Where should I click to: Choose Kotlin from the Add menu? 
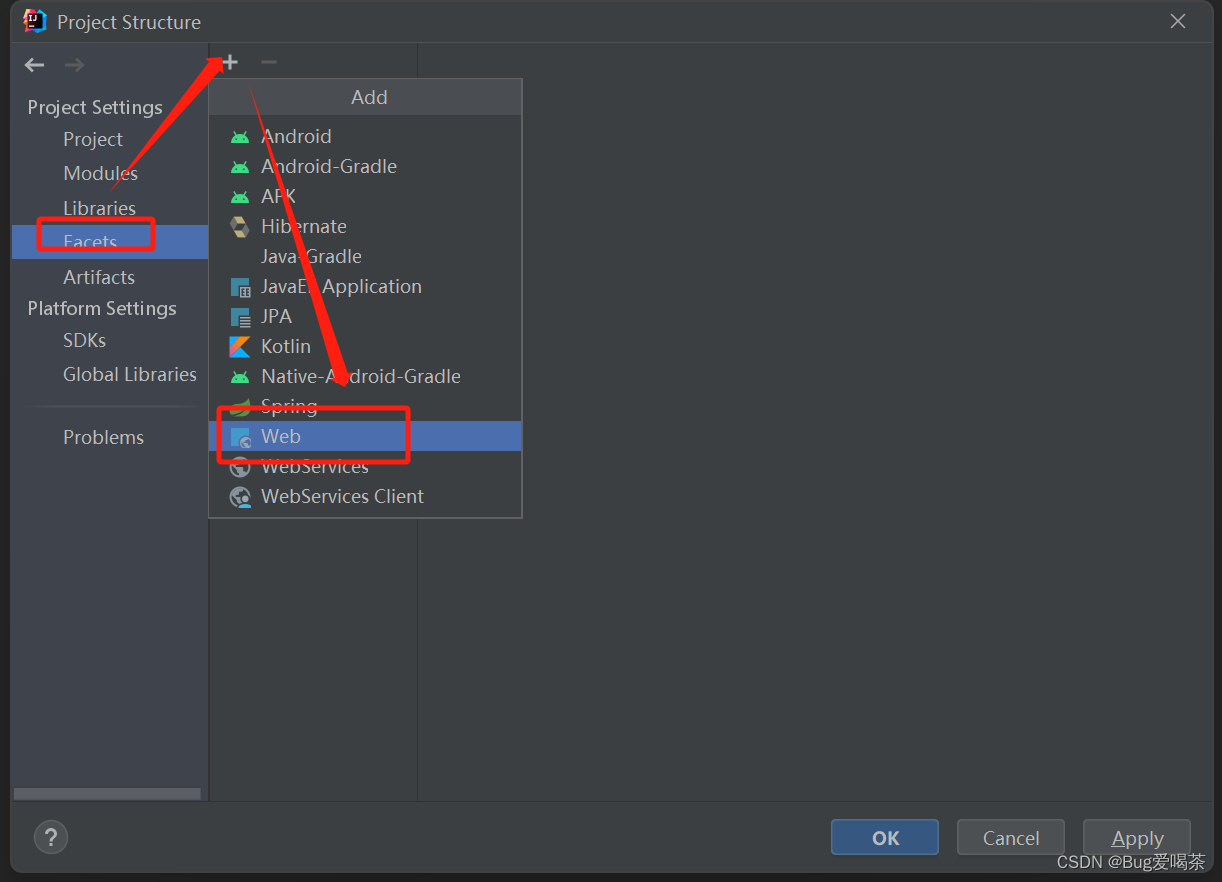click(x=365, y=346)
